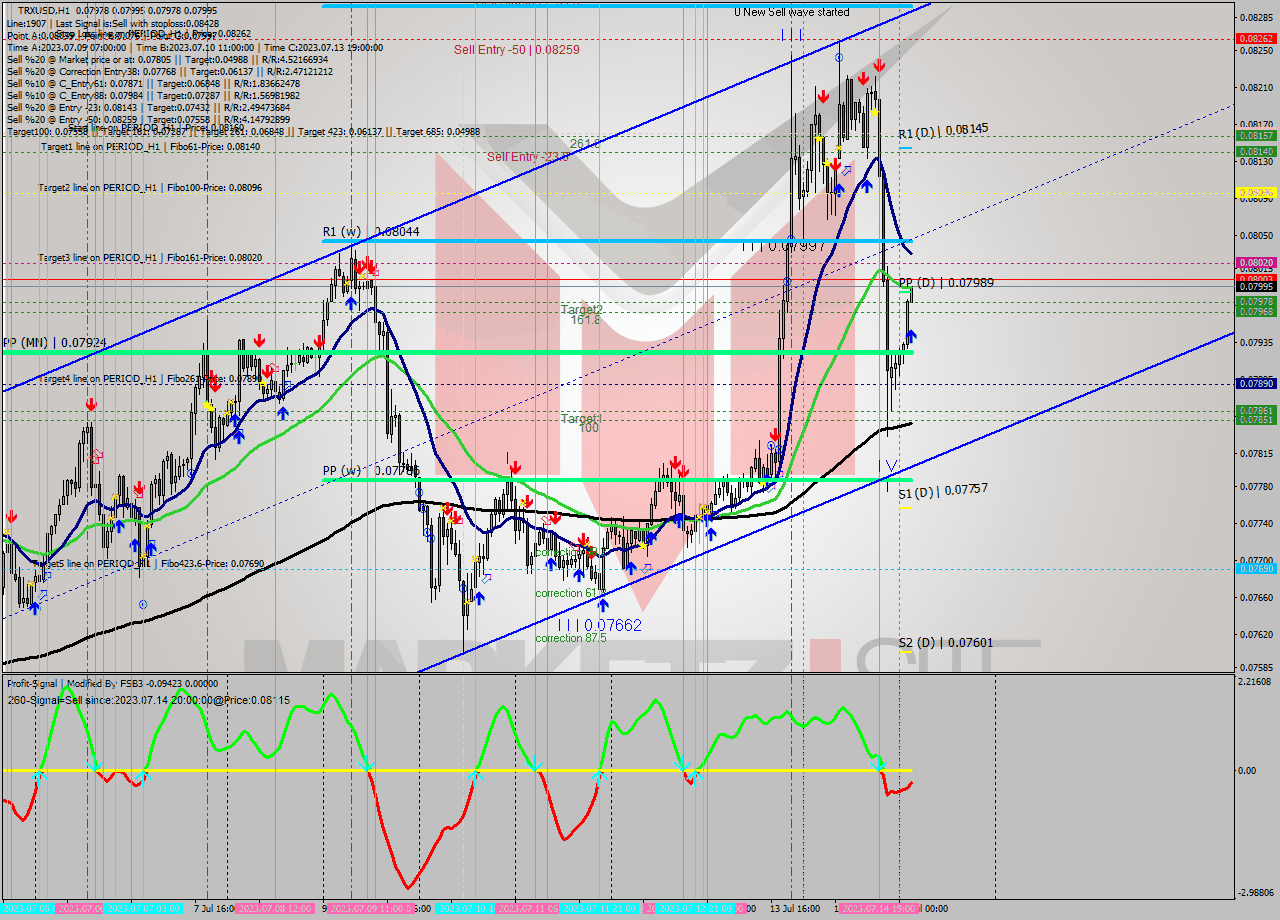Click the 'S2 (D) | 0.07601' pivot label
The width and height of the screenshot is (1280, 920).
pos(945,642)
